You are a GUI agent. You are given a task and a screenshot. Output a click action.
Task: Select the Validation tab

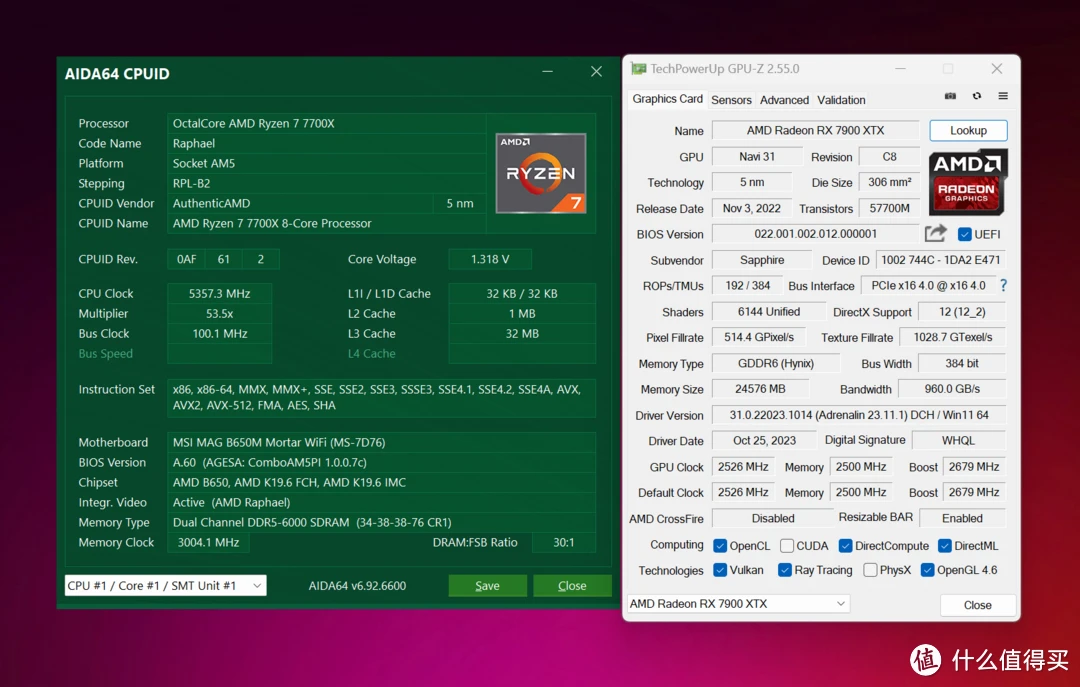[841, 100]
